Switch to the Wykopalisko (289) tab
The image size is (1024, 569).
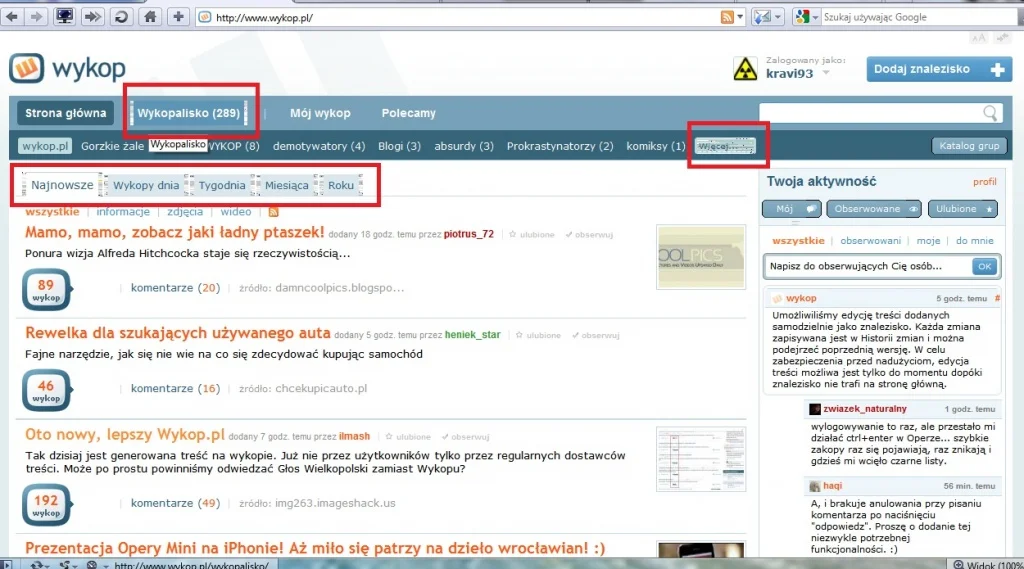pyautogui.click(x=188, y=113)
